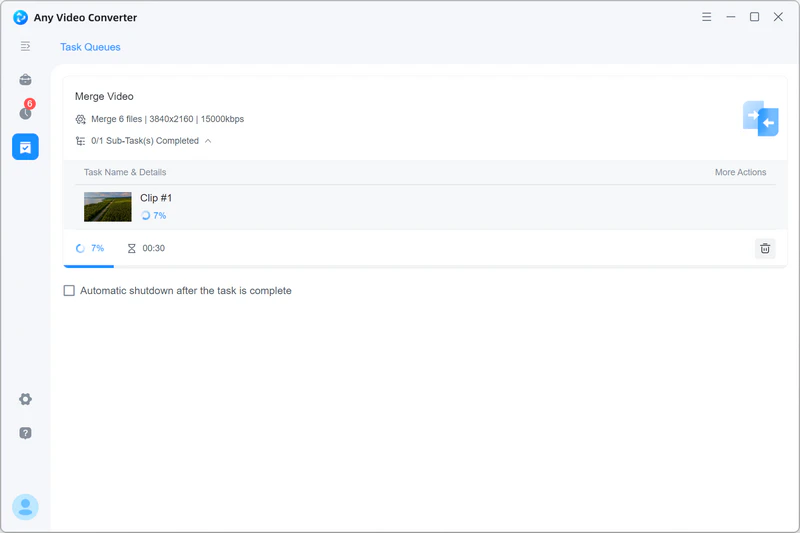Screen dimensions: 800x533
Task: Maximize the Any Video Converter window
Action: [754, 17]
